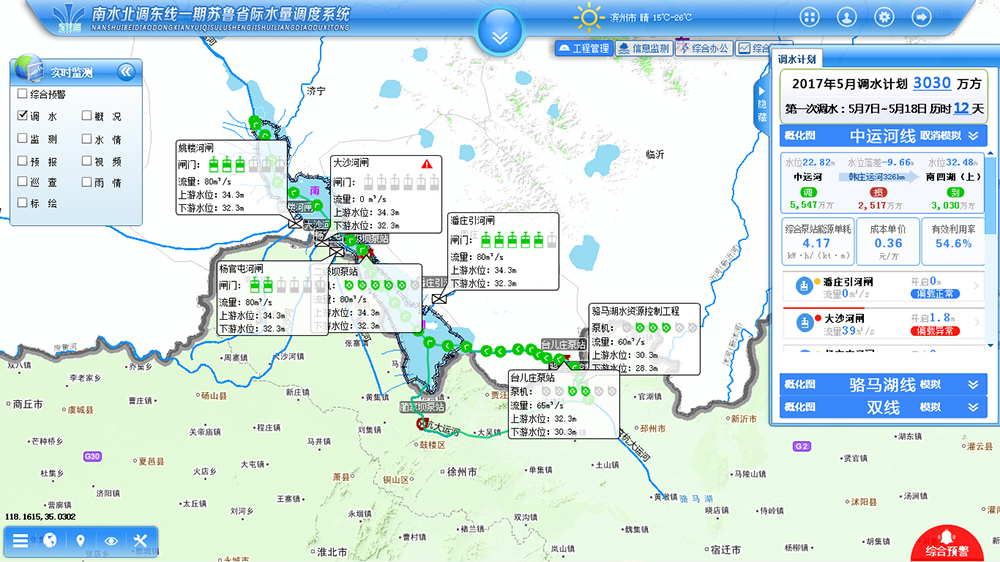Open settings gear in header

884,17
